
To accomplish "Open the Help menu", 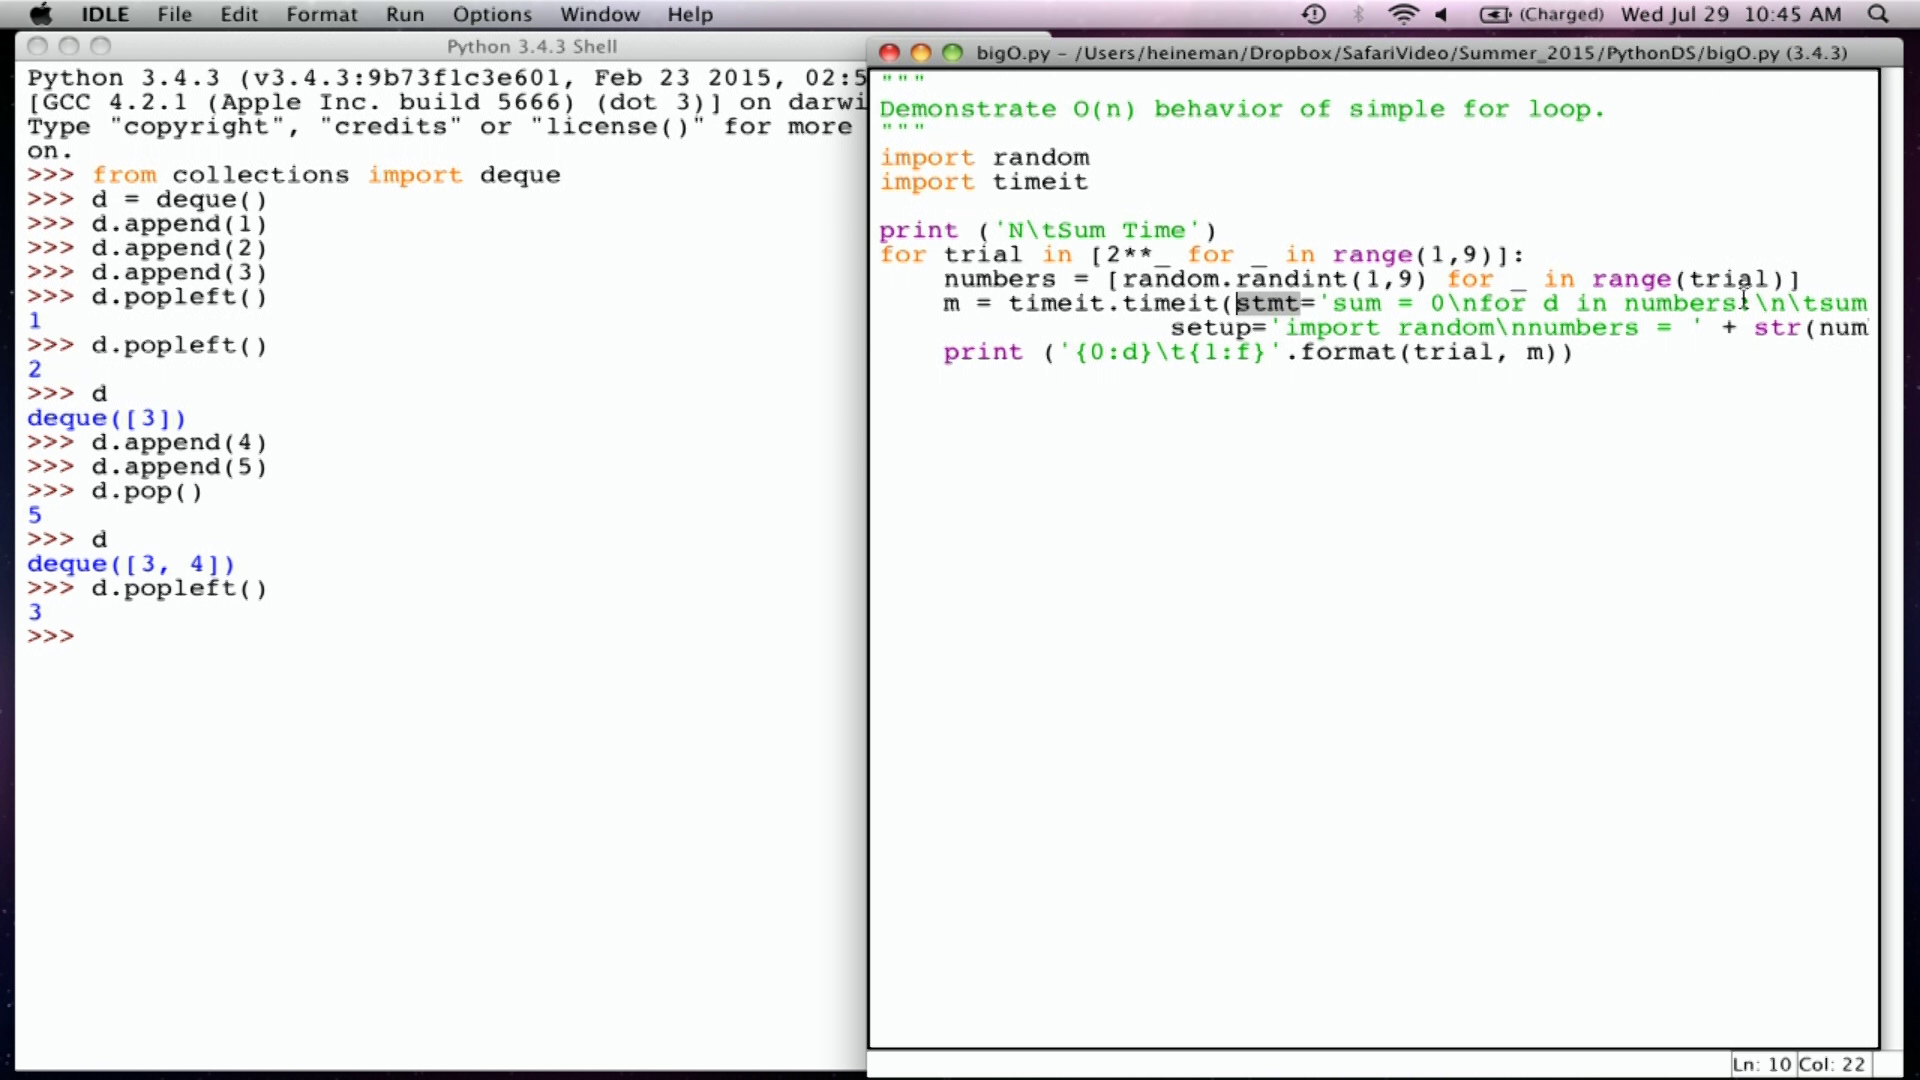I will (x=690, y=14).
